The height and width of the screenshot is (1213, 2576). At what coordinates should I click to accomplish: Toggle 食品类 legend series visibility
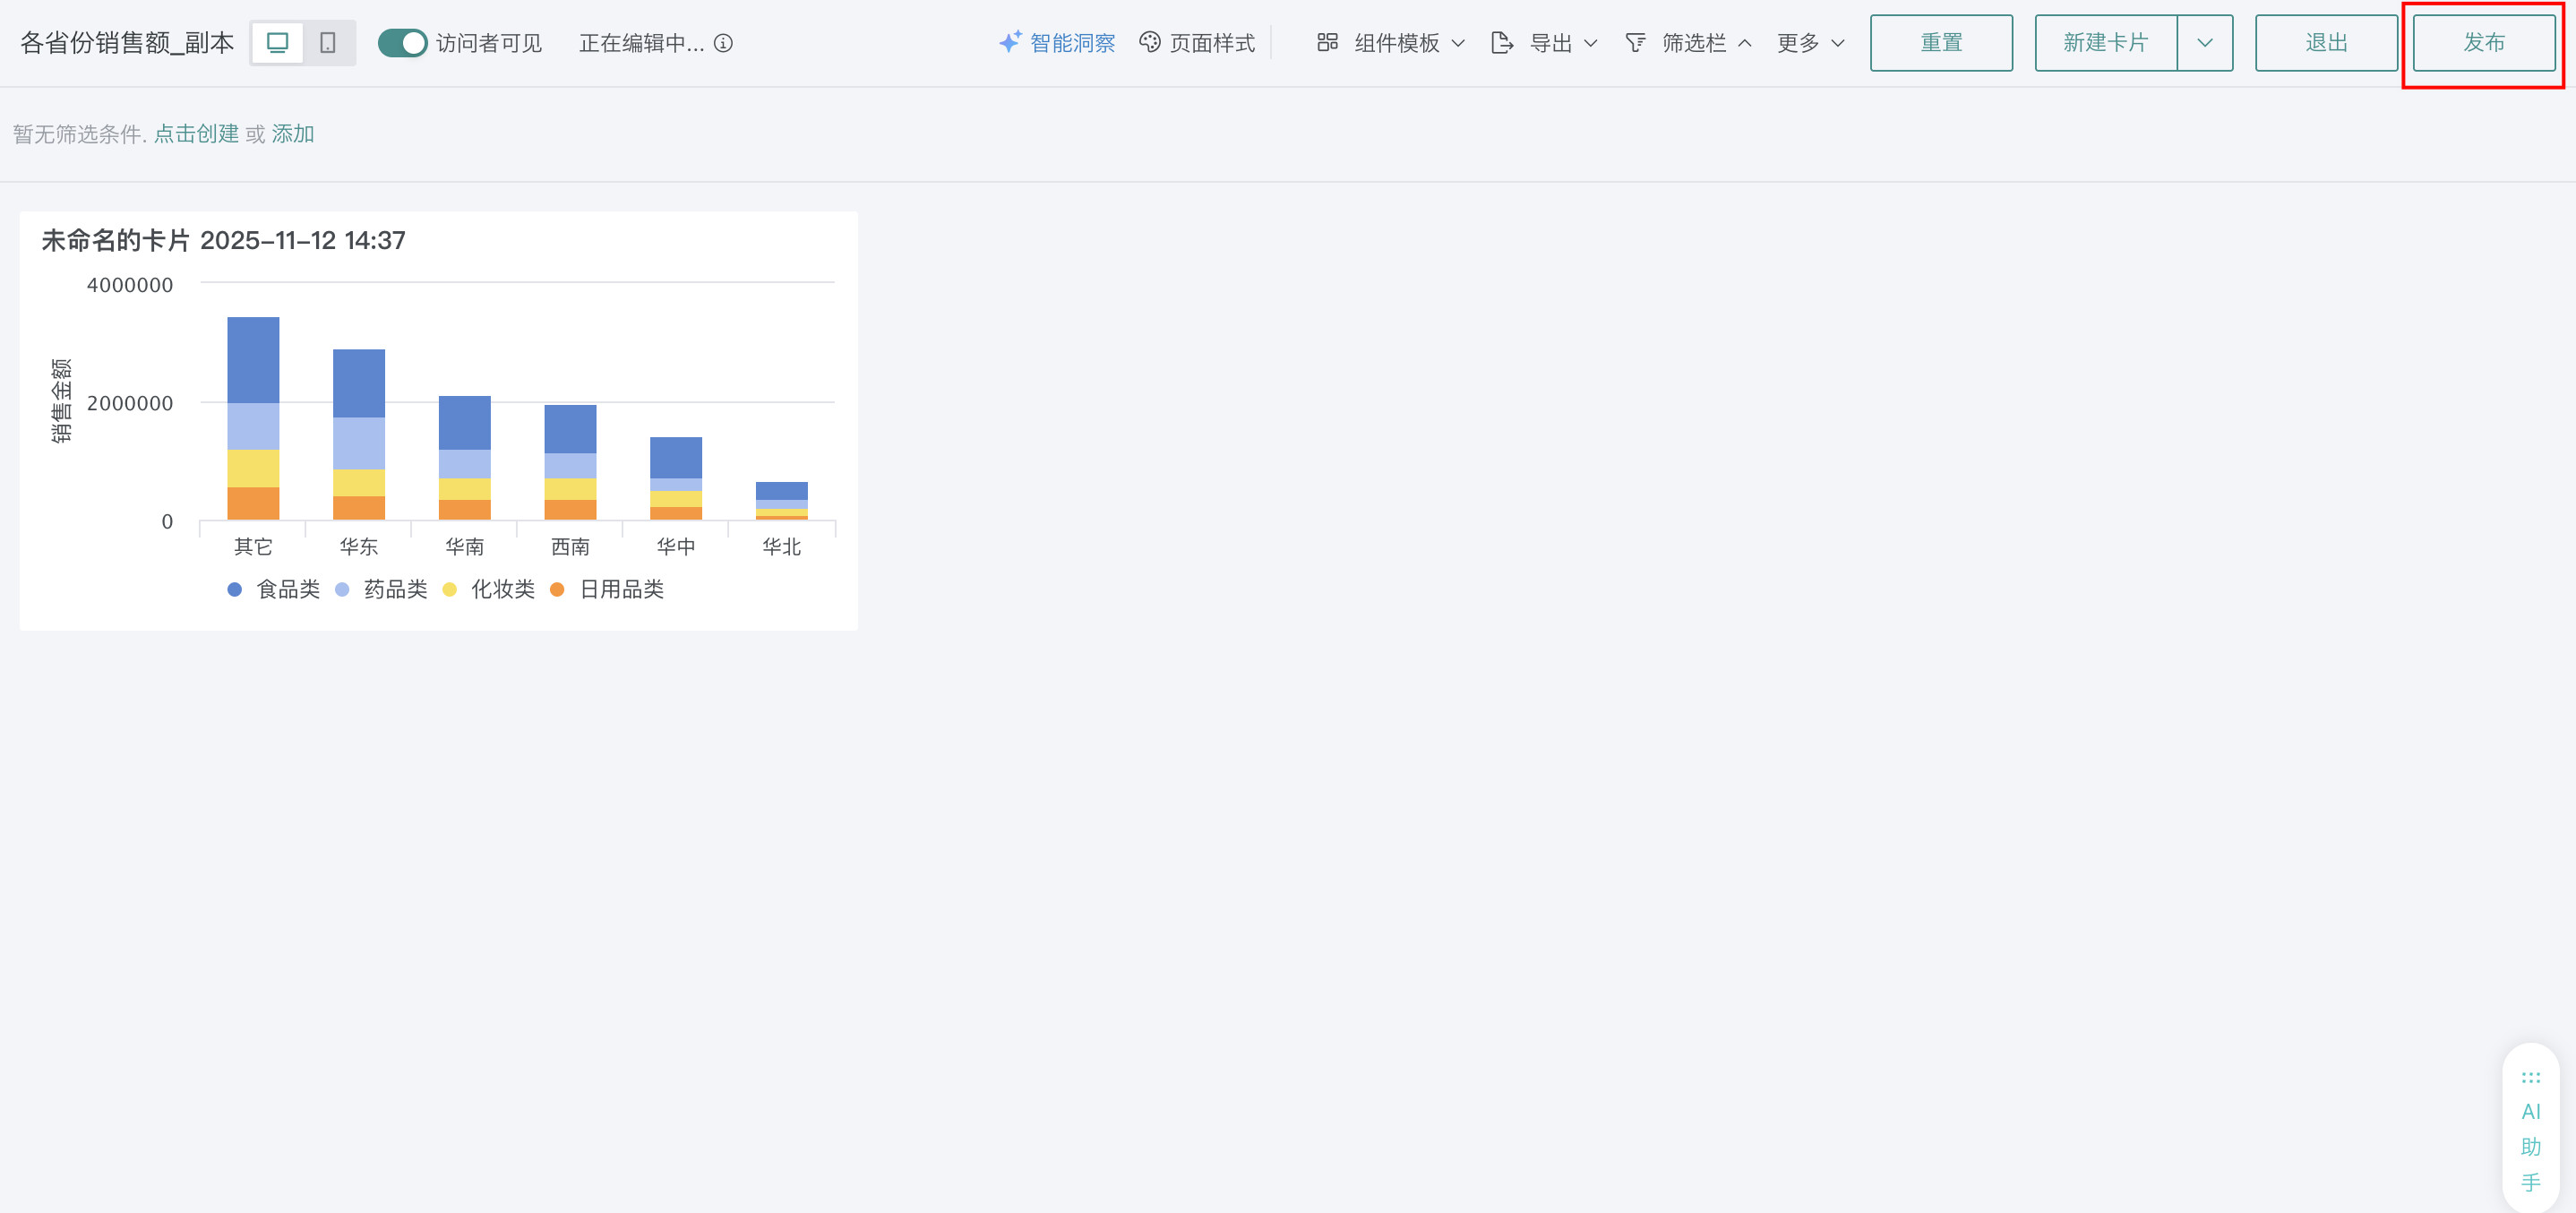275,589
